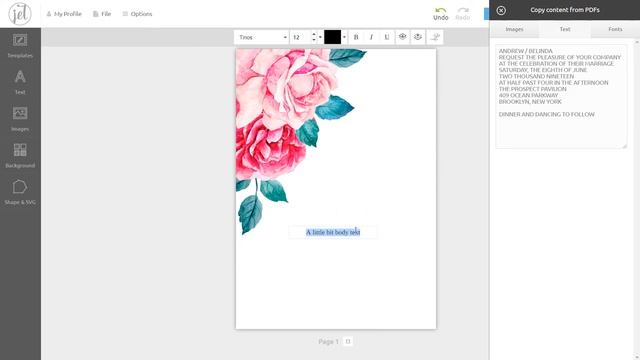The image size is (640, 360).
Task: Click the 'Page 1' label
Action: [329, 342]
